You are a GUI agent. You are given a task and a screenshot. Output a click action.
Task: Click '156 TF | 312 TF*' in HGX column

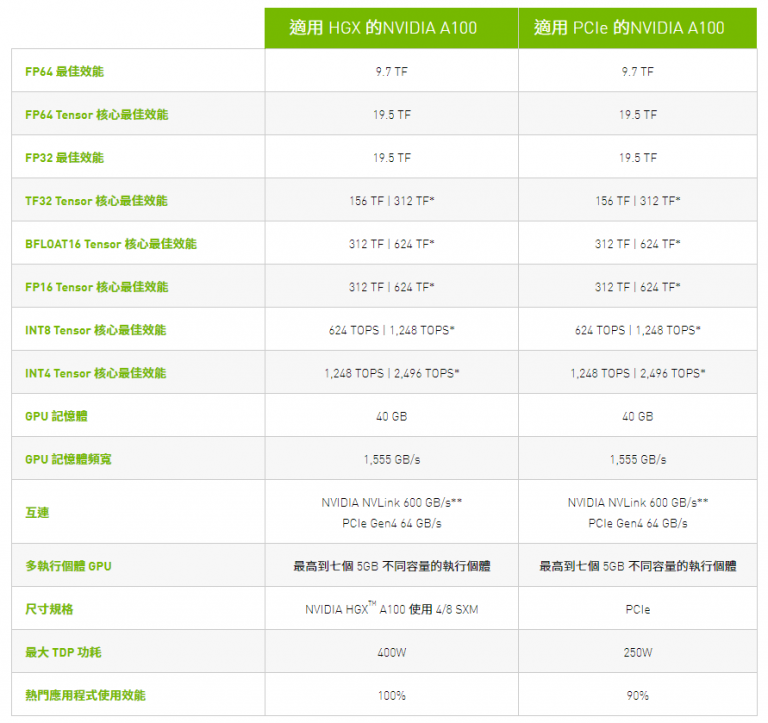[392, 201]
